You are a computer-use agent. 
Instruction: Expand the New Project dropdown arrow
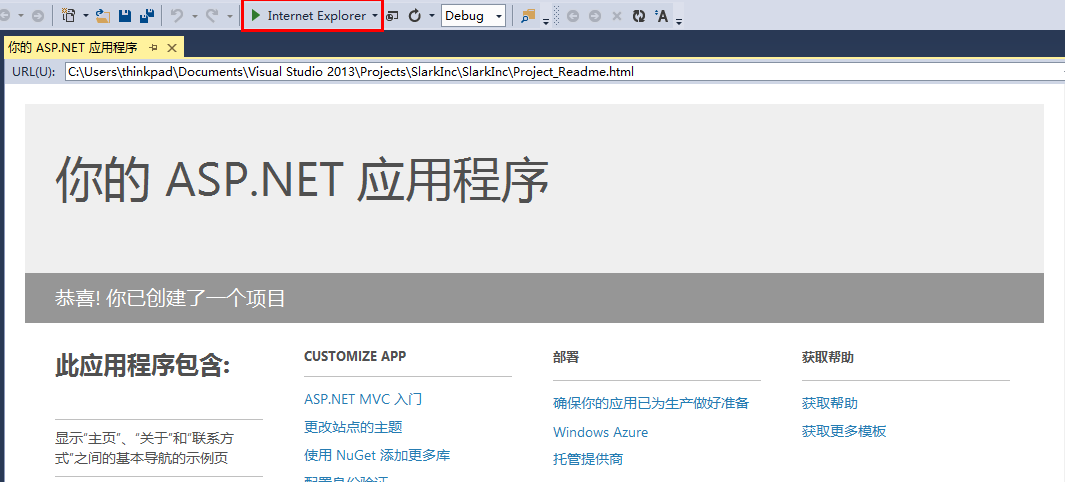tap(86, 16)
